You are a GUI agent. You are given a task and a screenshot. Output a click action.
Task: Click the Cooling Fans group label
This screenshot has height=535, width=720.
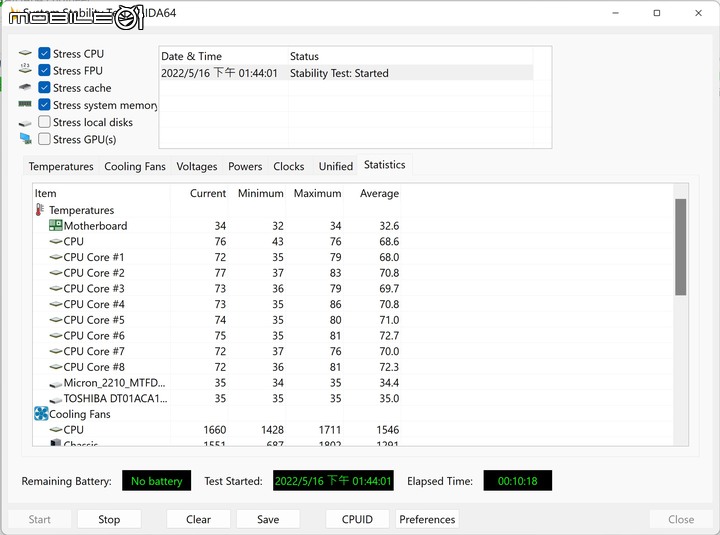click(x=80, y=414)
